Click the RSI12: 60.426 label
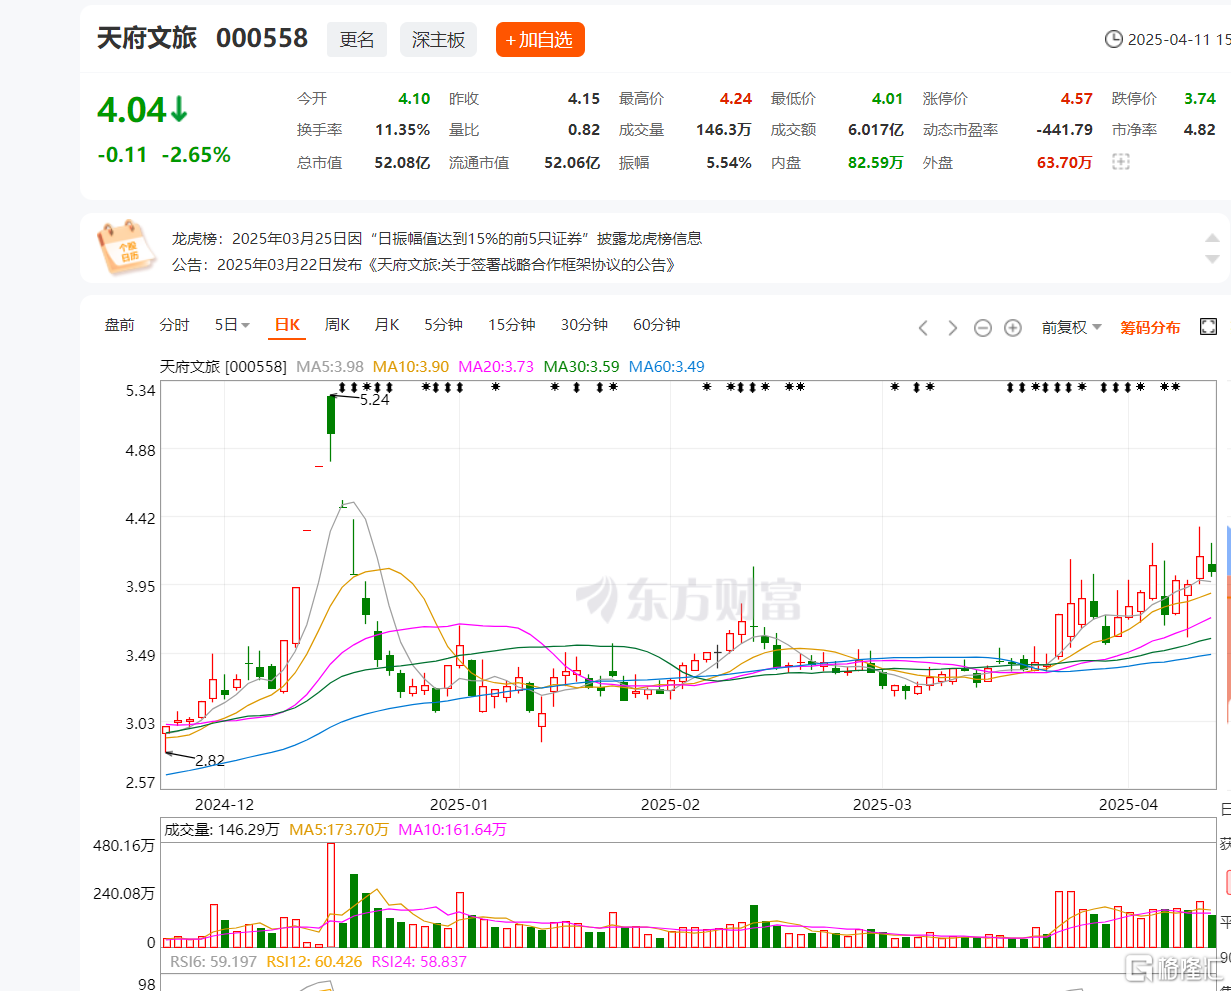1231x991 pixels. pyautogui.click(x=314, y=962)
